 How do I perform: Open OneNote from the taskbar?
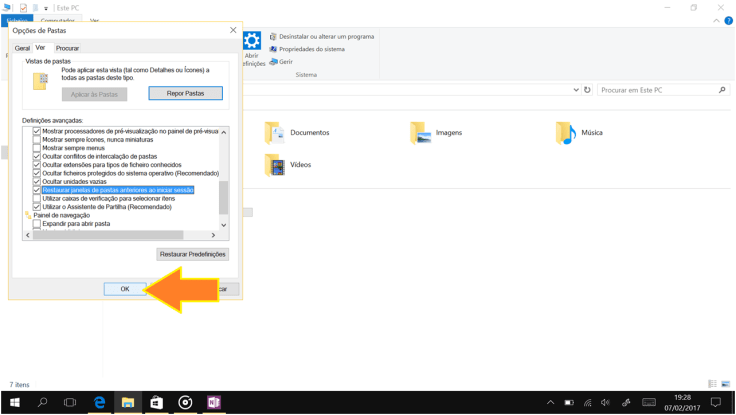tap(214, 402)
